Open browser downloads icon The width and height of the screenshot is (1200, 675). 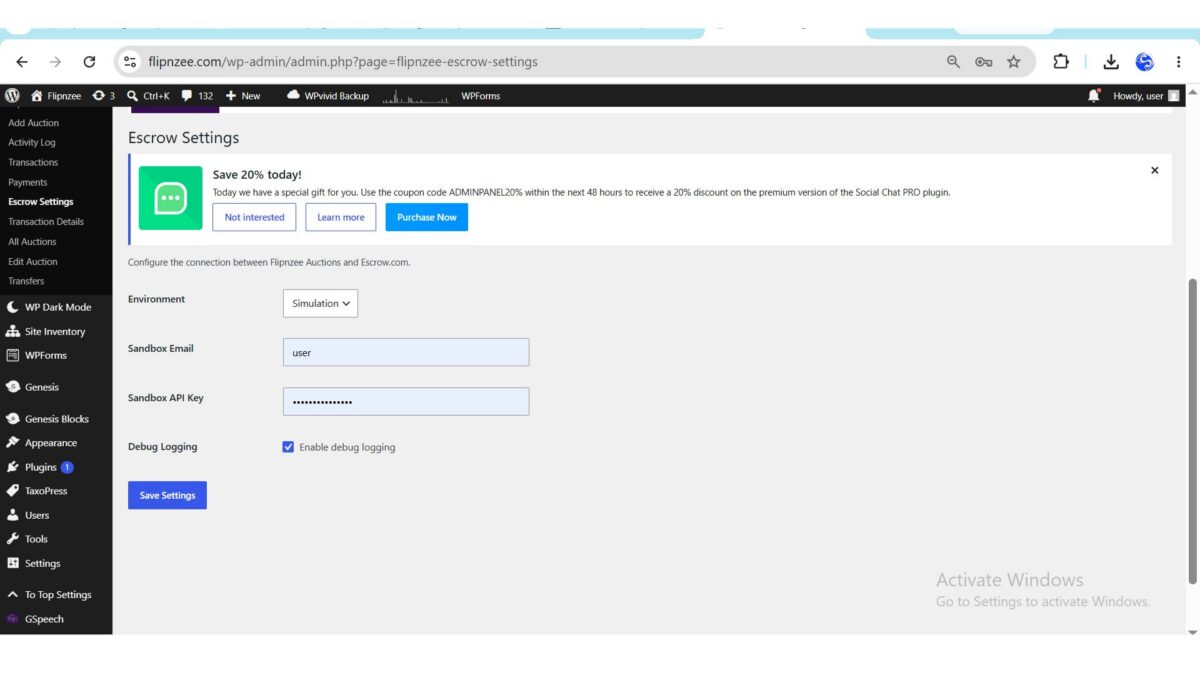tap(1111, 62)
